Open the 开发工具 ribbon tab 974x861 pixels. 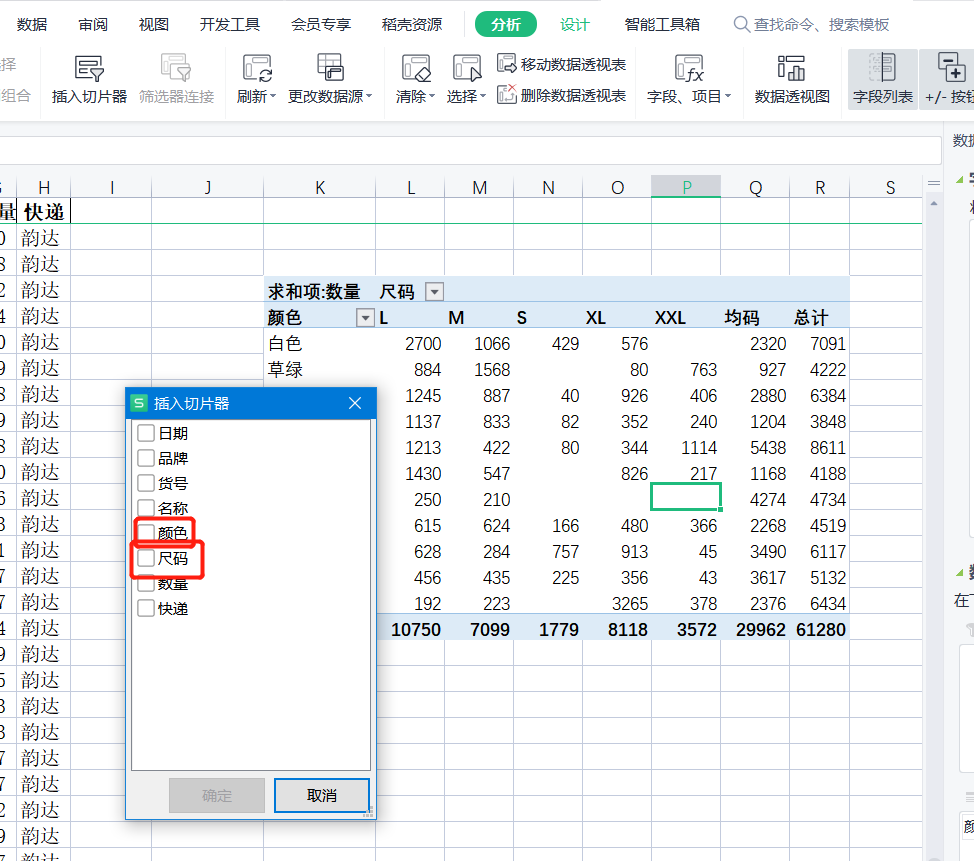(230, 24)
